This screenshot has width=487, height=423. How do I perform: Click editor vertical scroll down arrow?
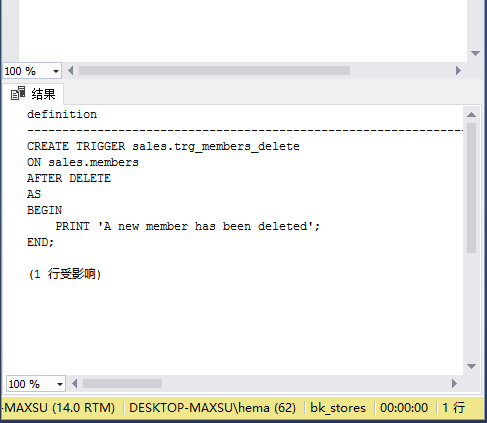point(475,53)
